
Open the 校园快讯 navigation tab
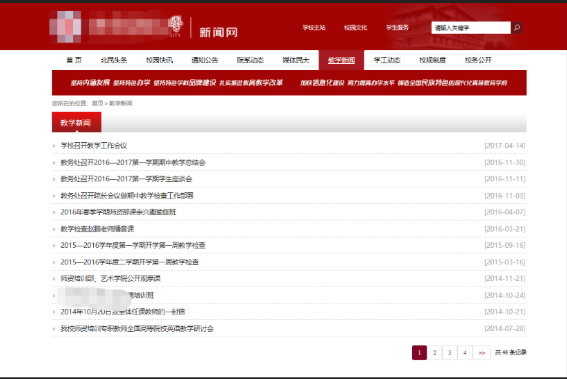tap(159, 60)
